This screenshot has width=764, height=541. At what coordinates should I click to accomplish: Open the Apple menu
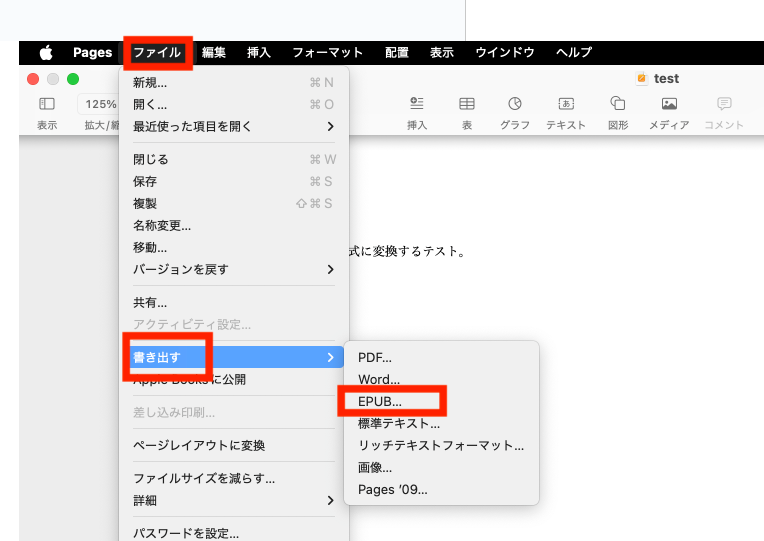(46, 52)
